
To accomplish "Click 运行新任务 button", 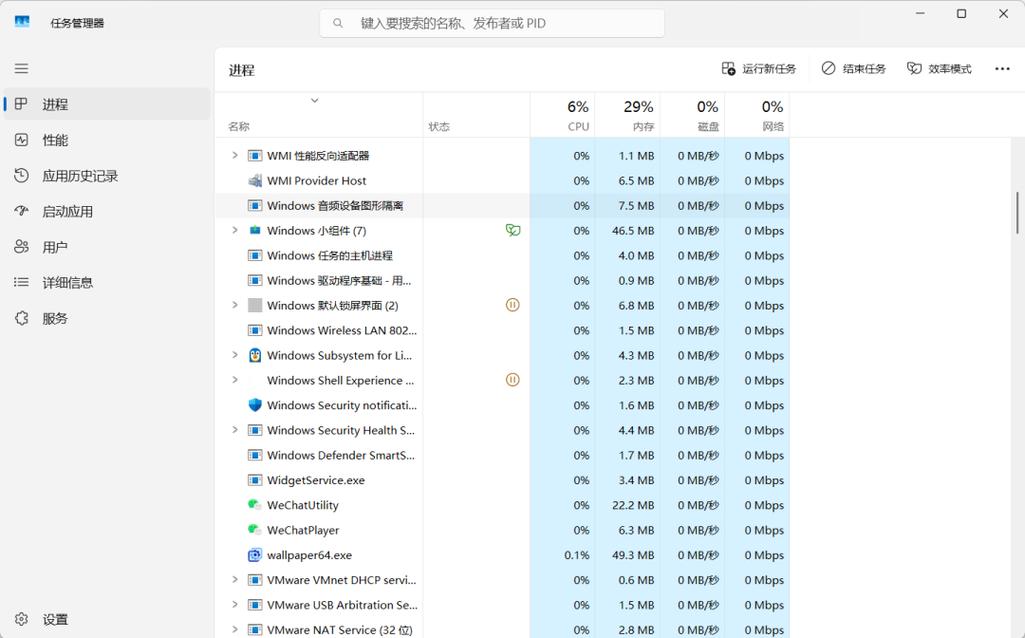I will point(759,69).
